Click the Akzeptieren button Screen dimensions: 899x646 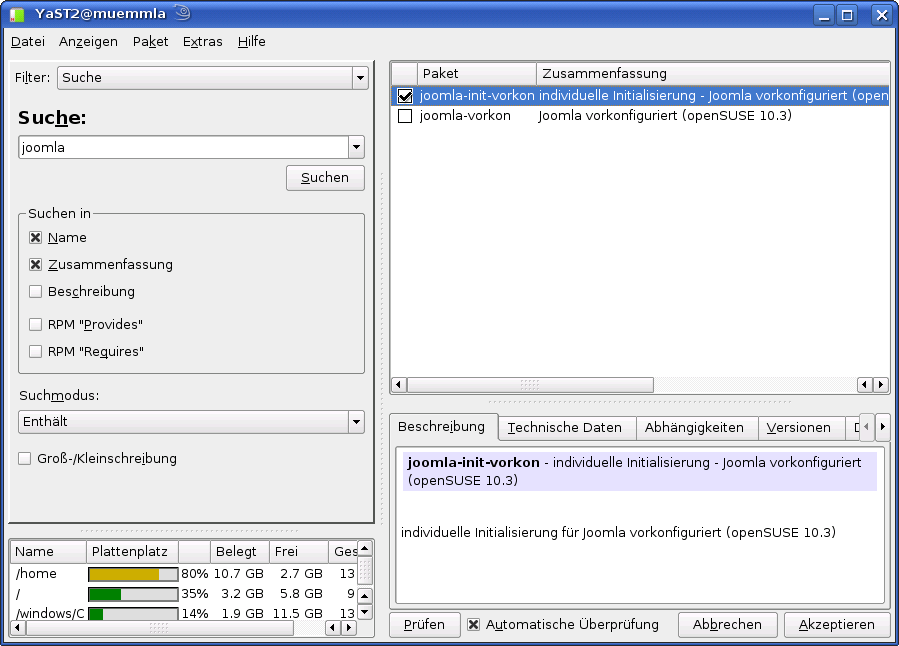pos(837,624)
